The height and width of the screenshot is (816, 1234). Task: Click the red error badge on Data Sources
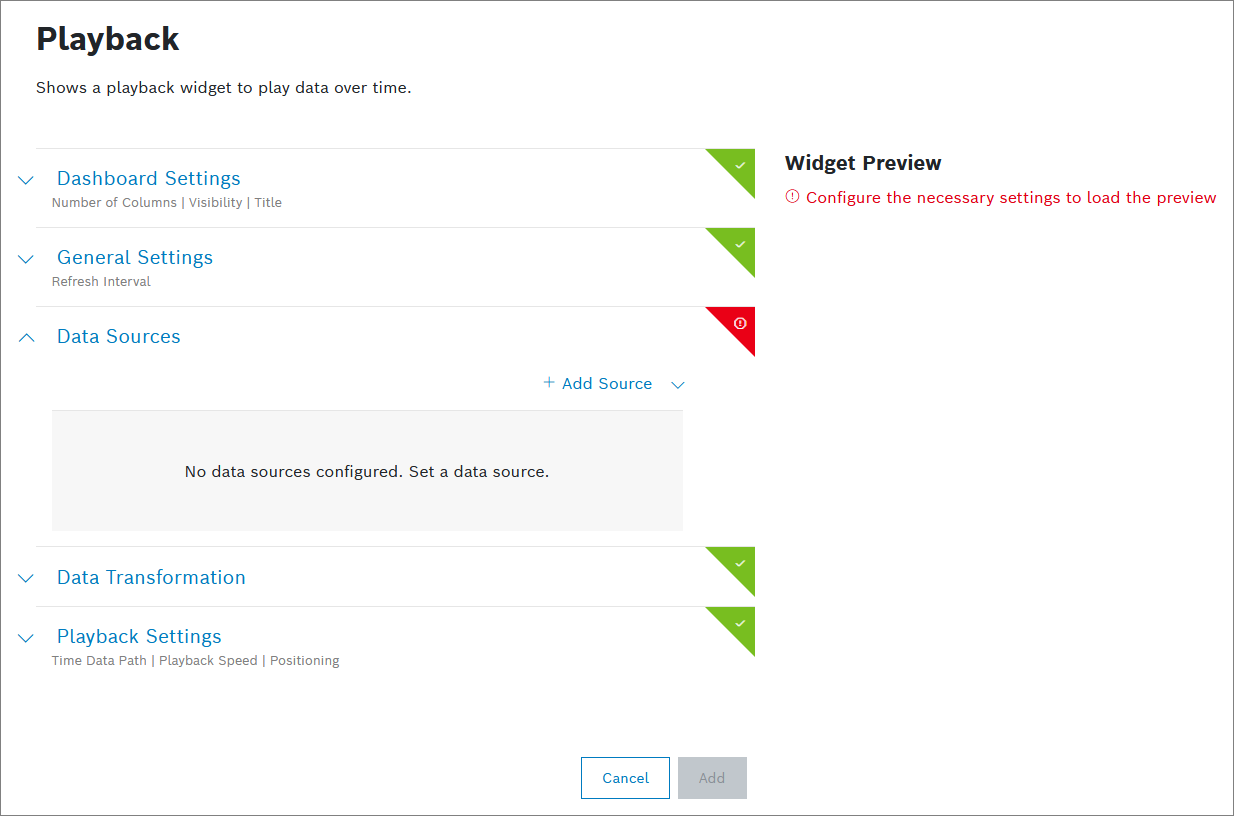coord(740,323)
